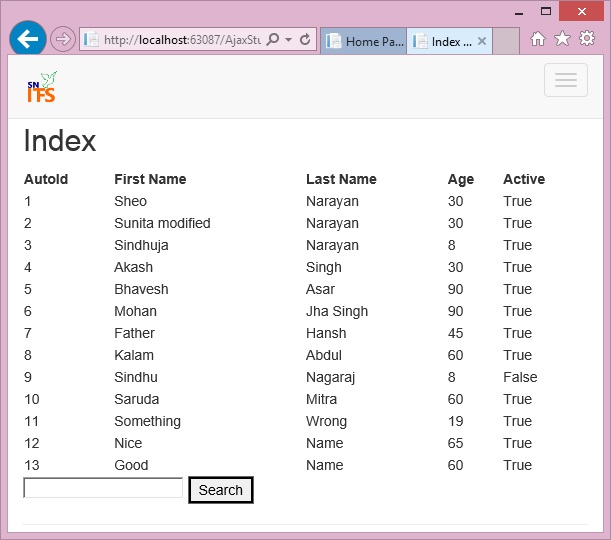Click the first name Sindhu in row 9
Image resolution: width=611 pixels, height=540 pixels.
pos(136,377)
